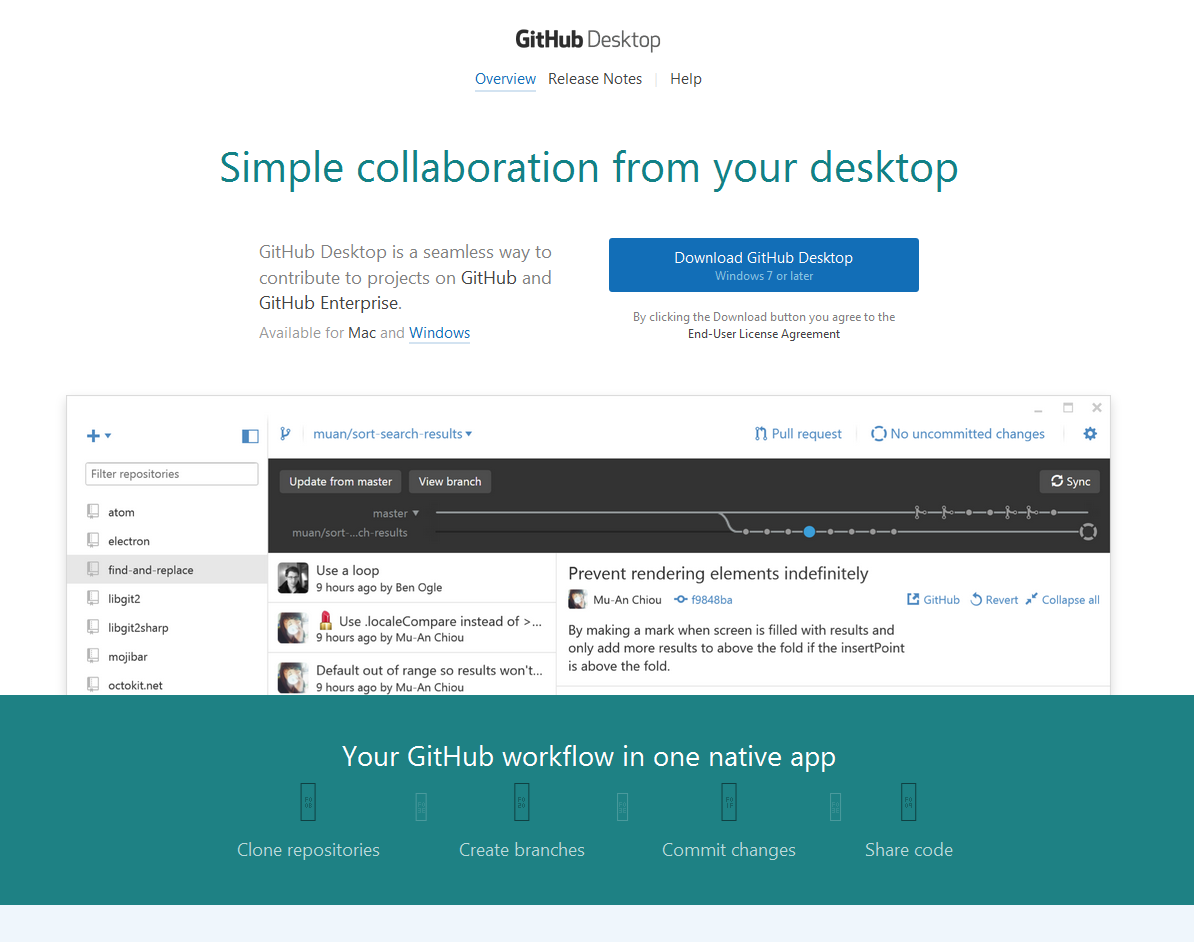
Task: Select the libgit2sharp repository
Action: (x=138, y=628)
